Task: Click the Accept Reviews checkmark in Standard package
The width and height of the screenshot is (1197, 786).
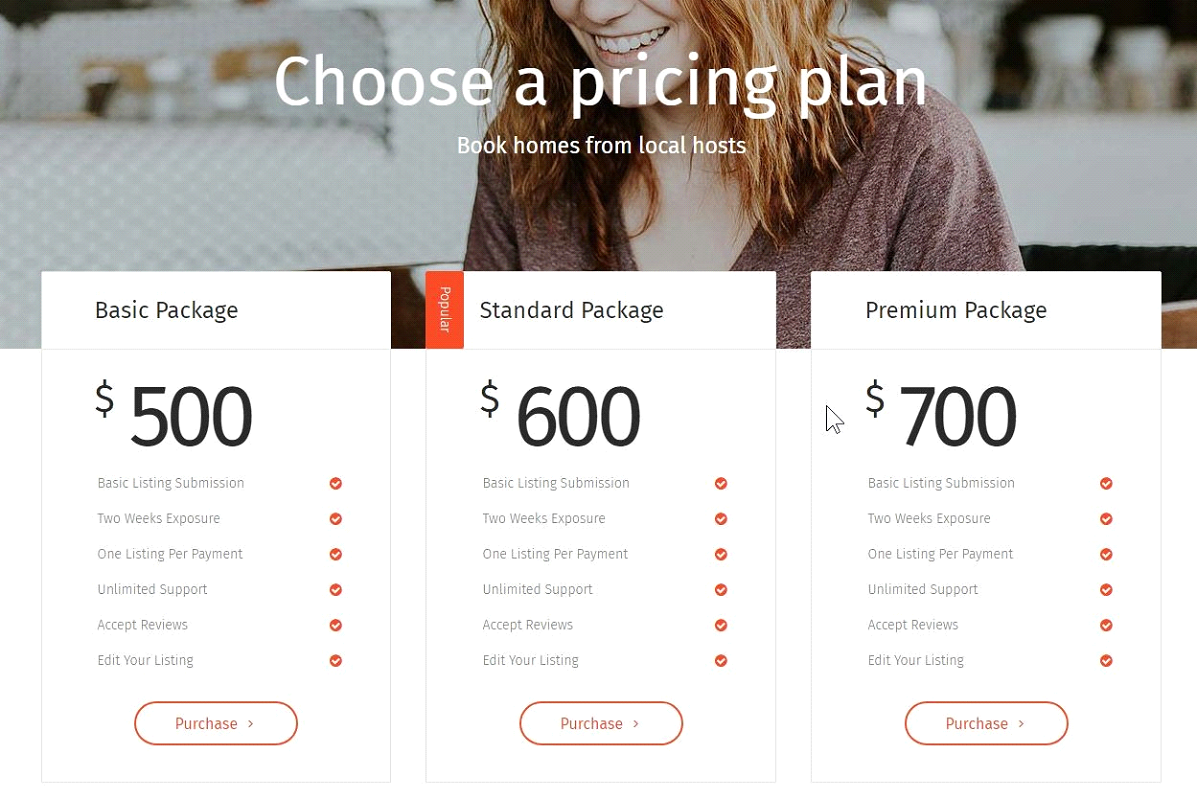Action: pyautogui.click(x=721, y=625)
